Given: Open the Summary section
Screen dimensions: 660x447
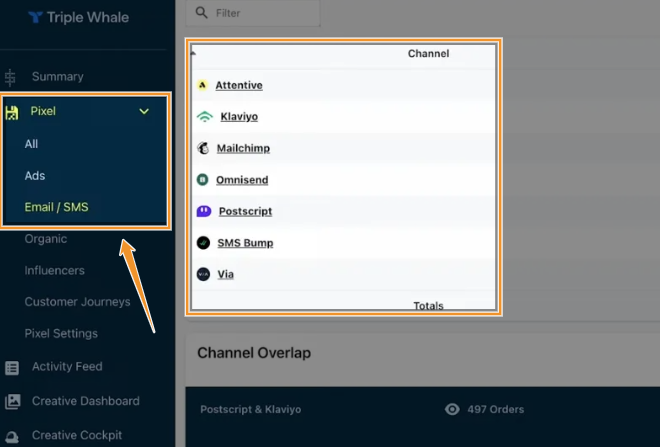Looking at the screenshot, I should coord(57,77).
